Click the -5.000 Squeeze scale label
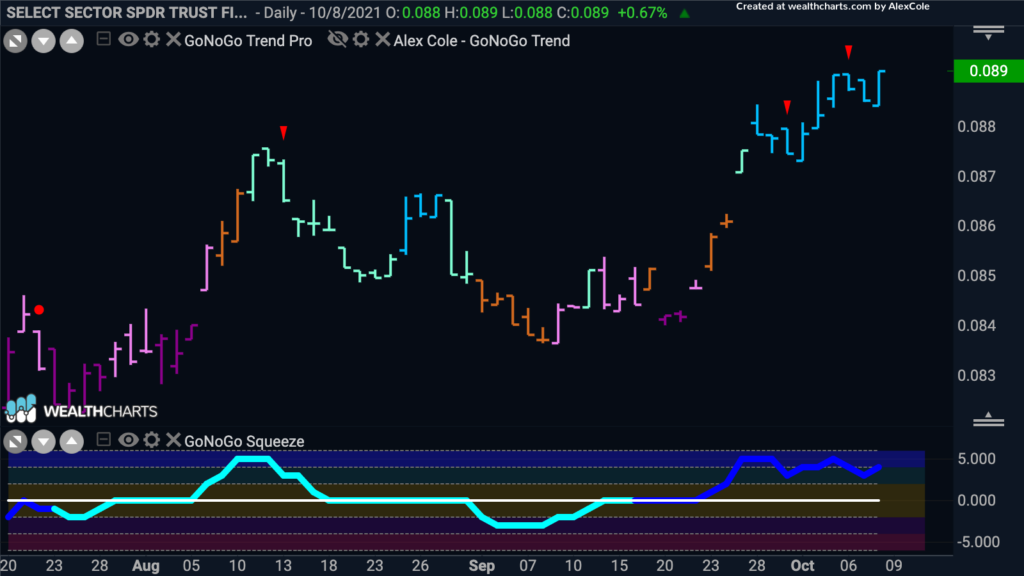This screenshot has width=1024, height=576. (x=978, y=542)
